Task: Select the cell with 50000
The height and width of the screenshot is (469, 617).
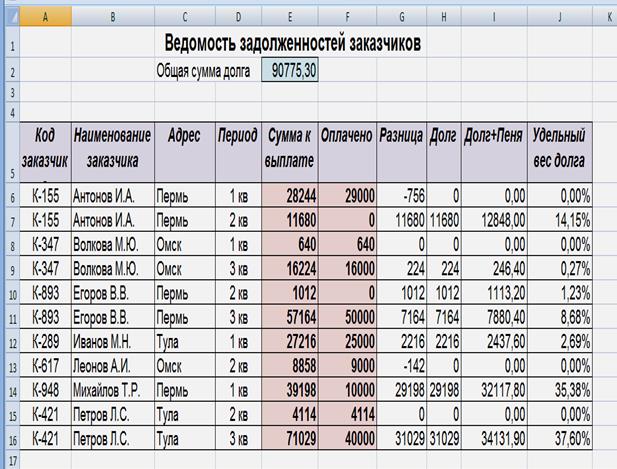Action: tap(347, 317)
